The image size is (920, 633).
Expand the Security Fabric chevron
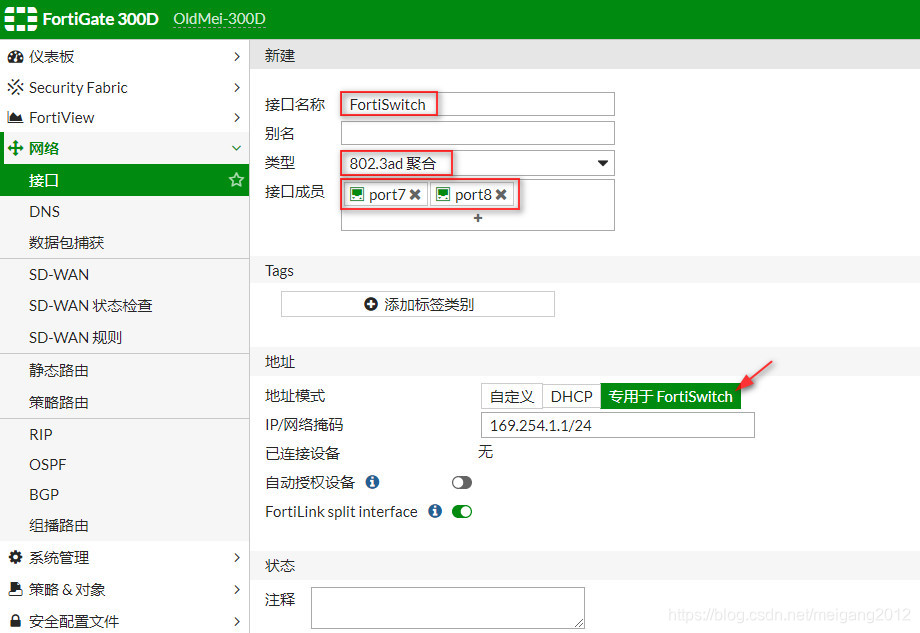tap(236, 87)
